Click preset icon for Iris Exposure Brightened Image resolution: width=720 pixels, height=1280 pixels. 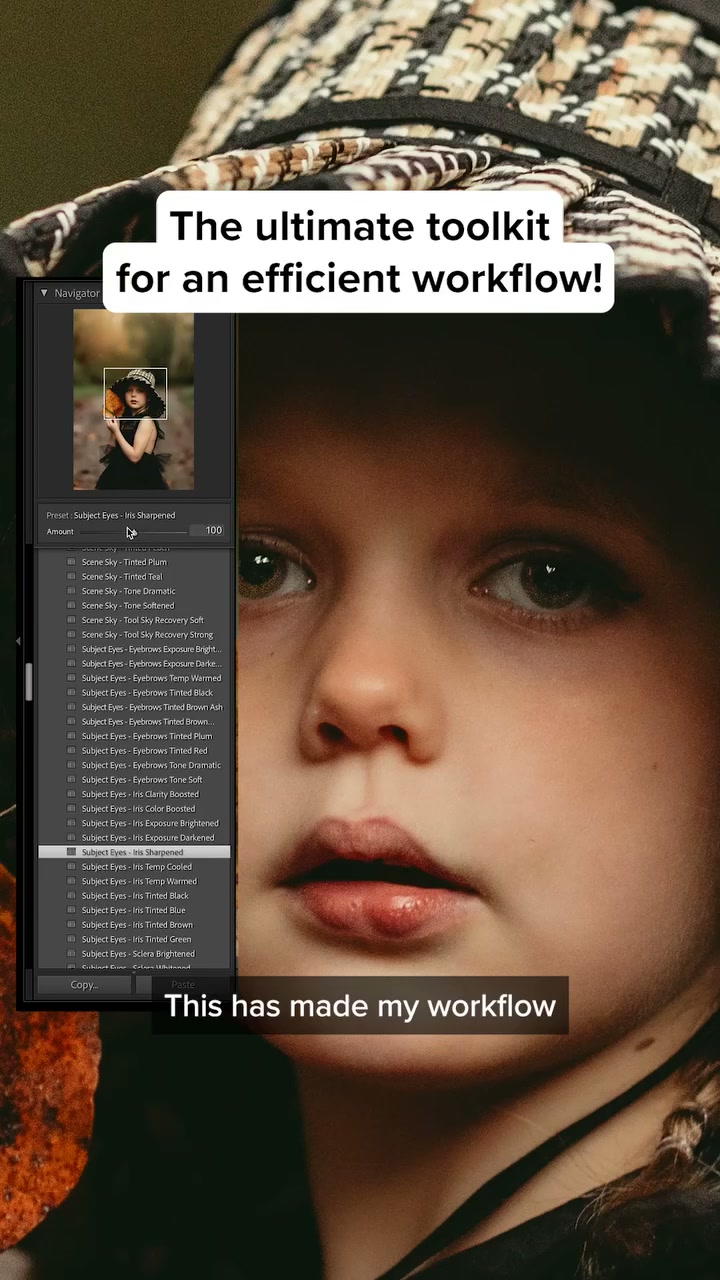[x=71, y=823]
